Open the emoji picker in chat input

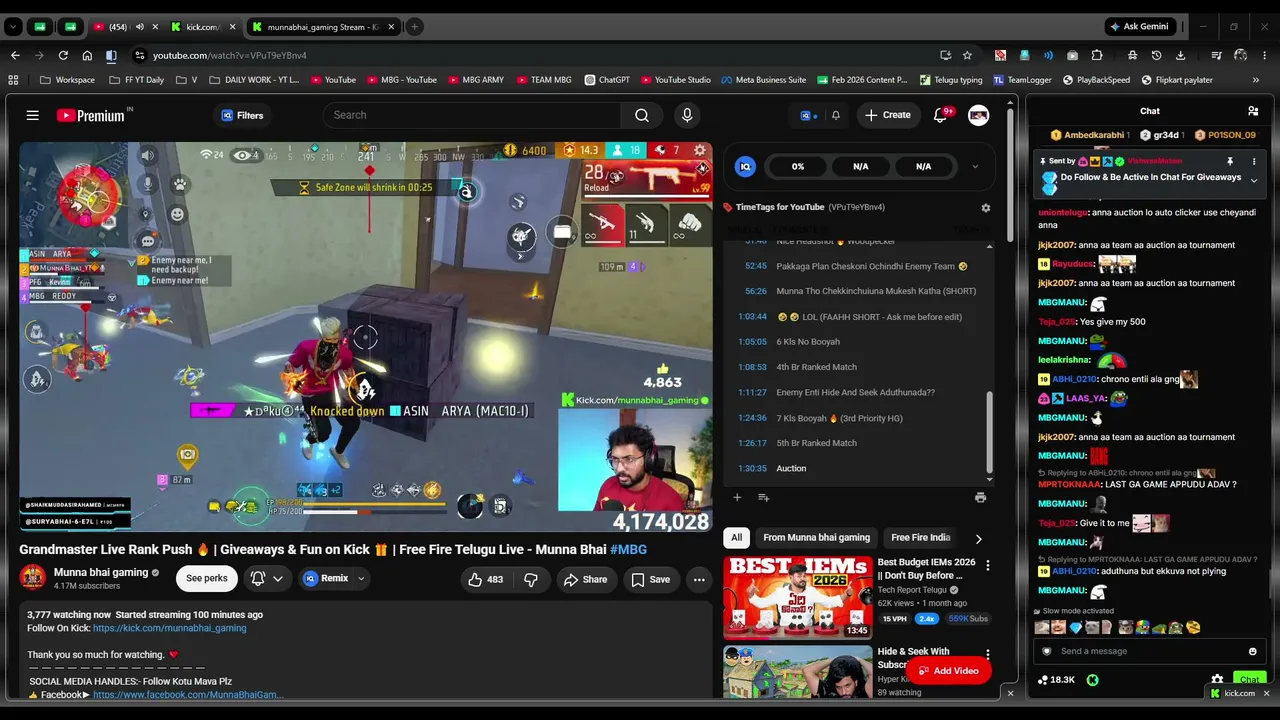[1252, 651]
